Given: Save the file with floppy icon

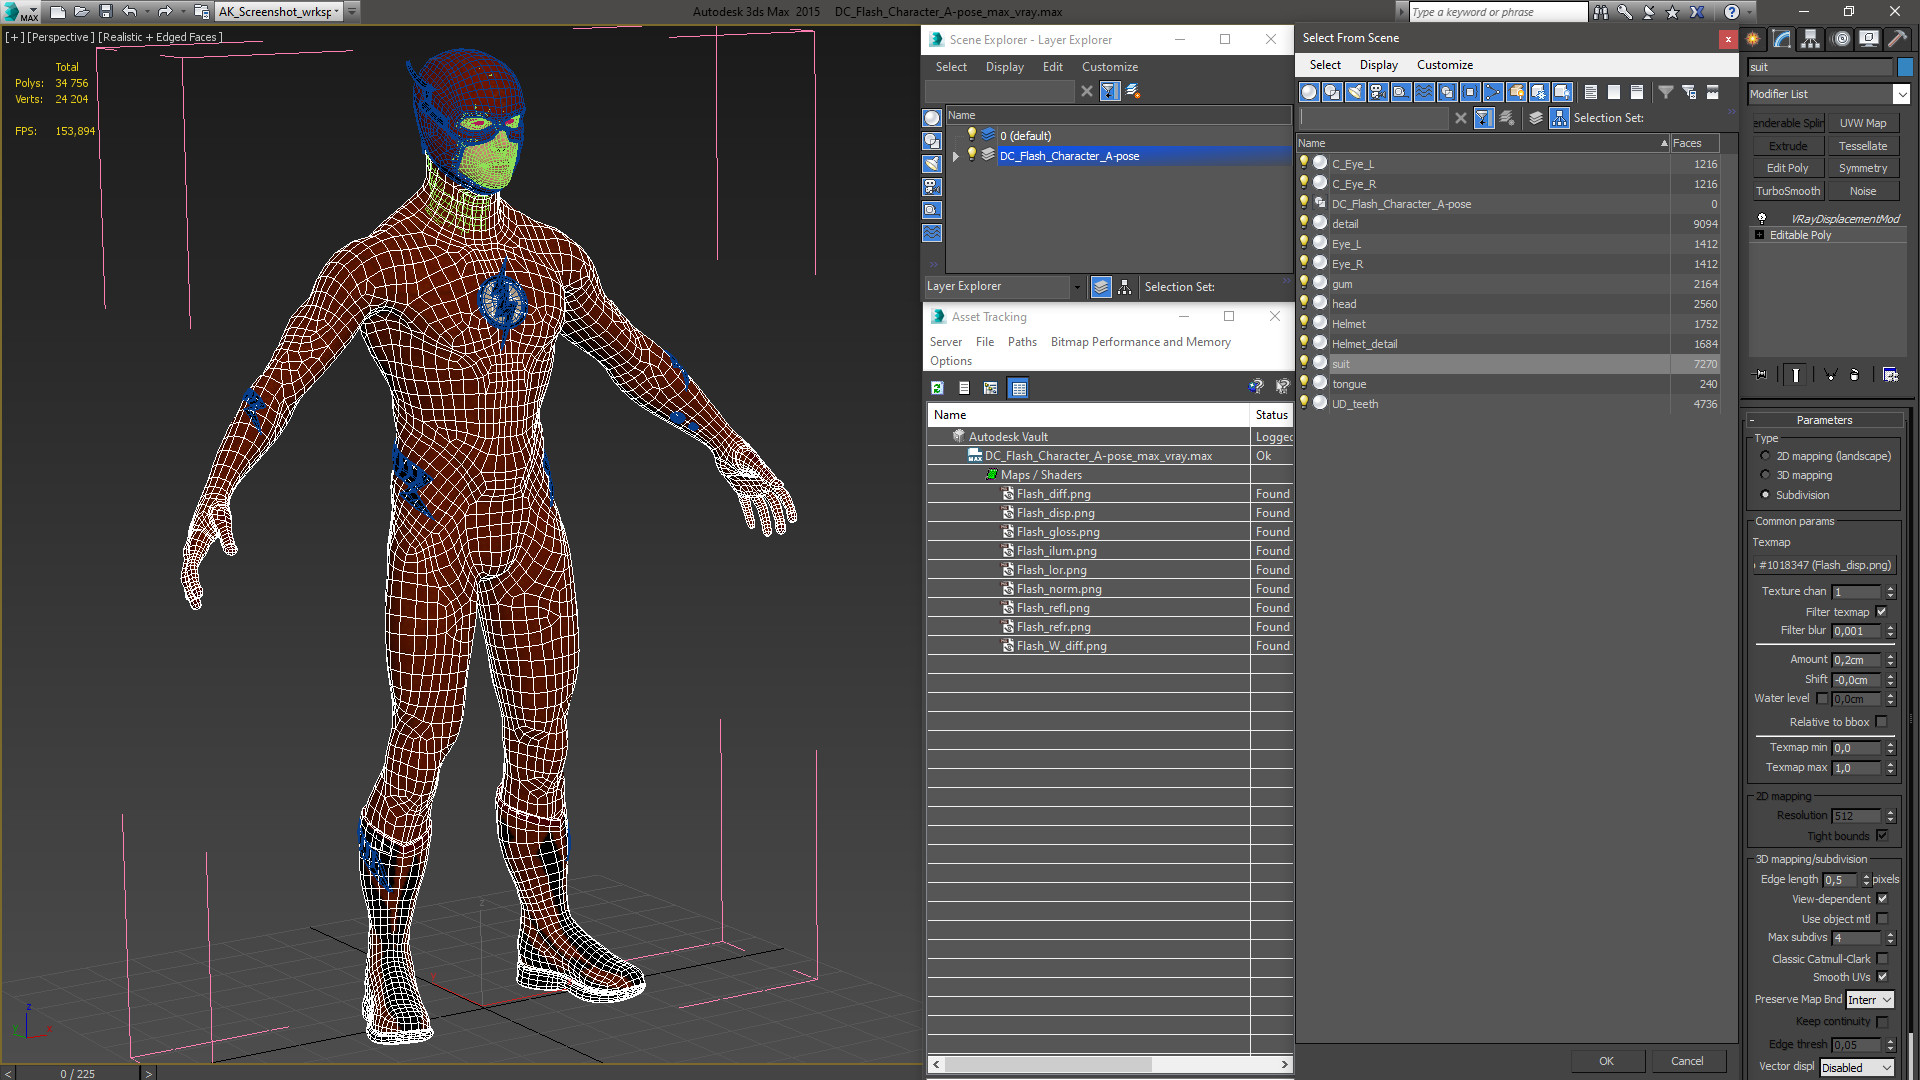Looking at the screenshot, I should pyautogui.click(x=105, y=12).
